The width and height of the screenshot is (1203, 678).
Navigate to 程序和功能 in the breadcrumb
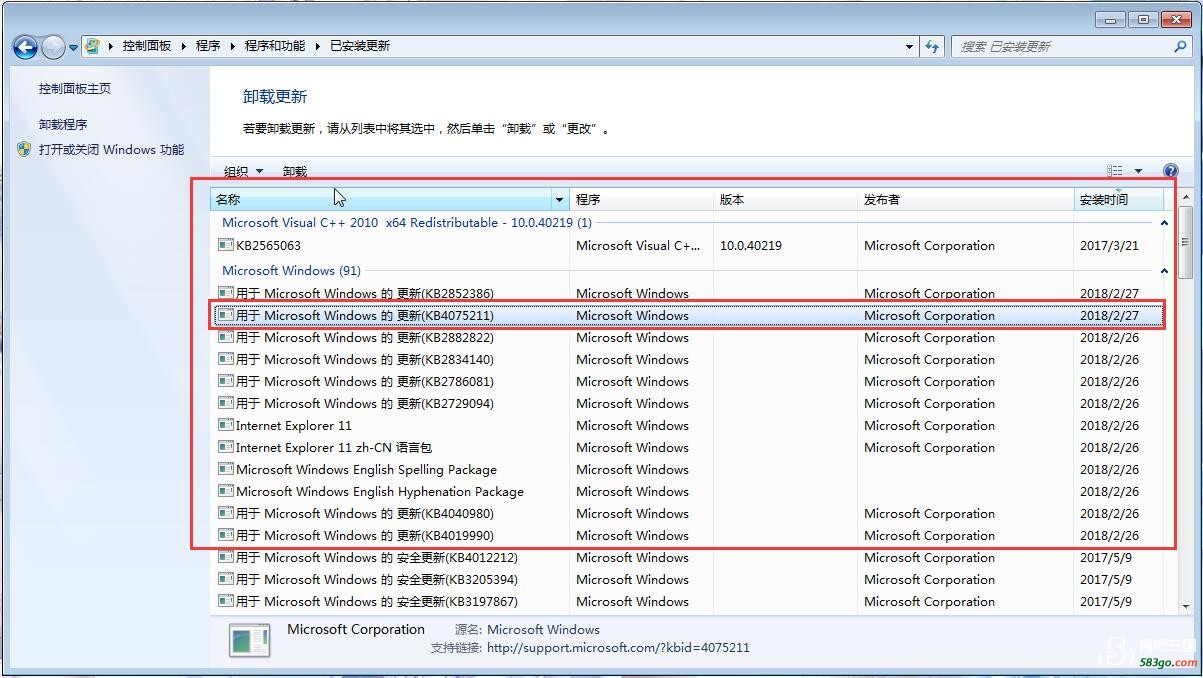(275, 46)
